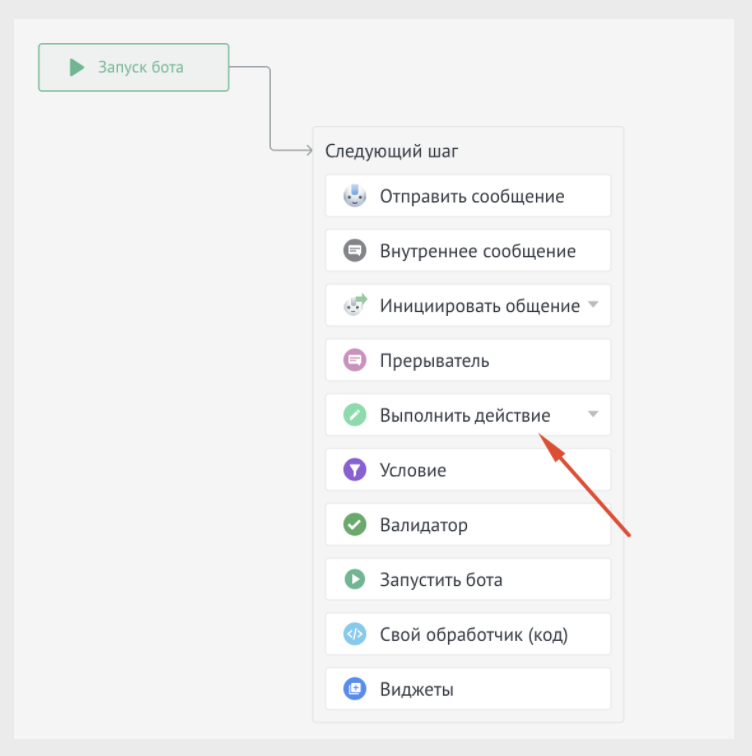Click the blue code icon for Свой обработчик
This screenshot has height=756, width=752.
coord(355,634)
